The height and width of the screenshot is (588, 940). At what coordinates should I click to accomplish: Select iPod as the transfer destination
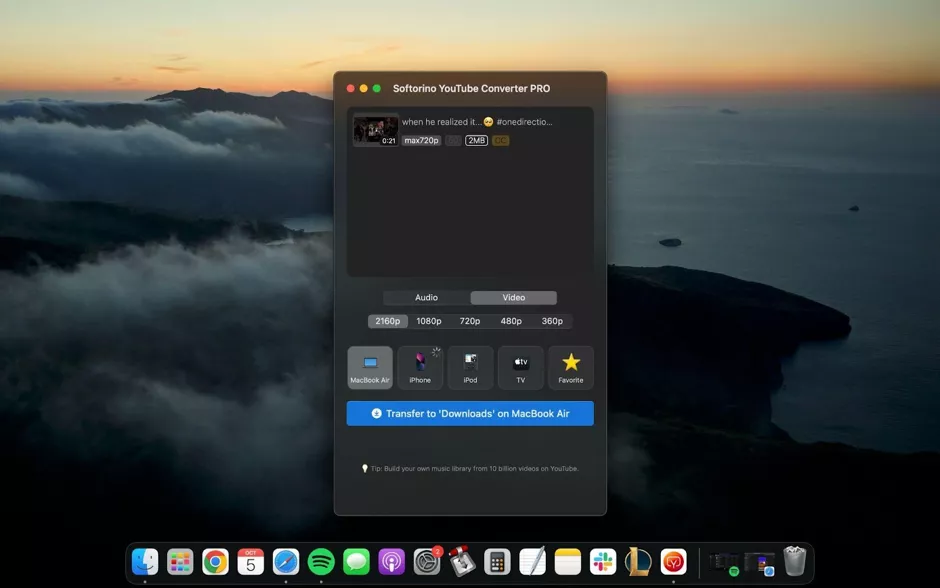coord(470,367)
